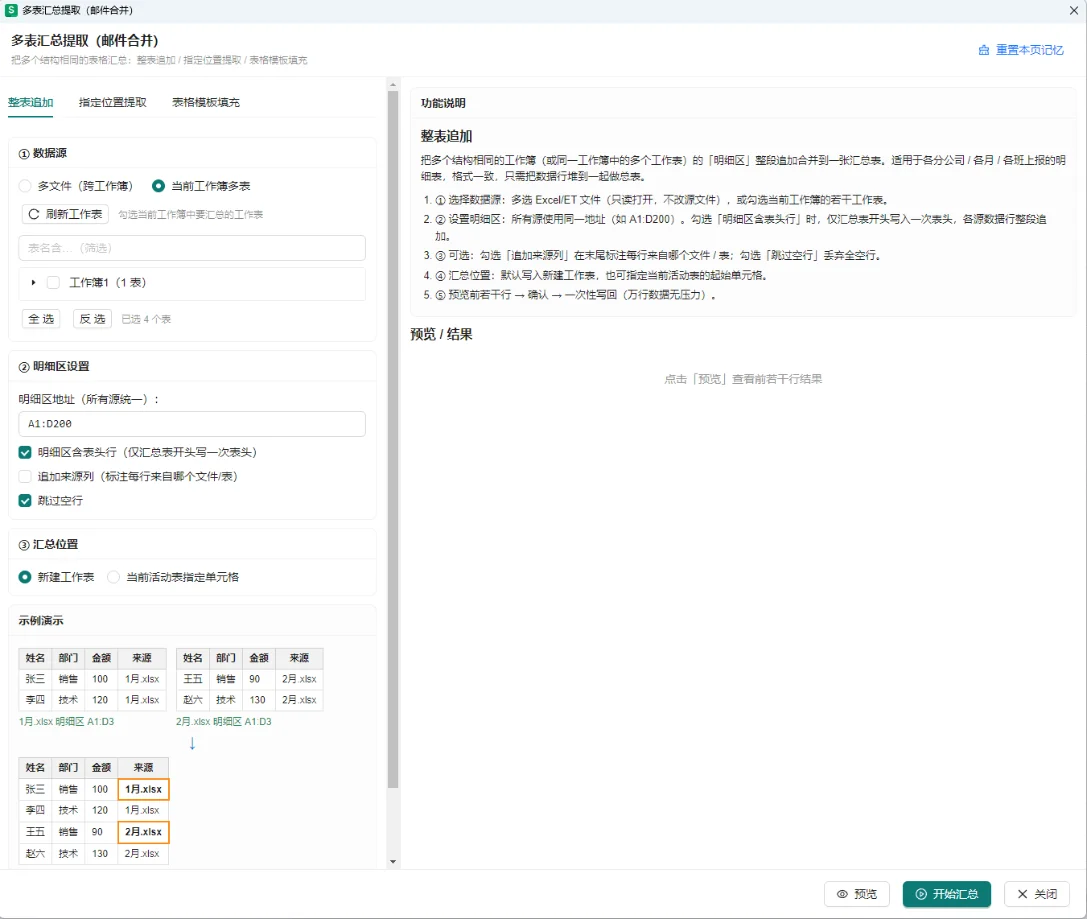Click the eye icon on 预览 button

[842, 894]
